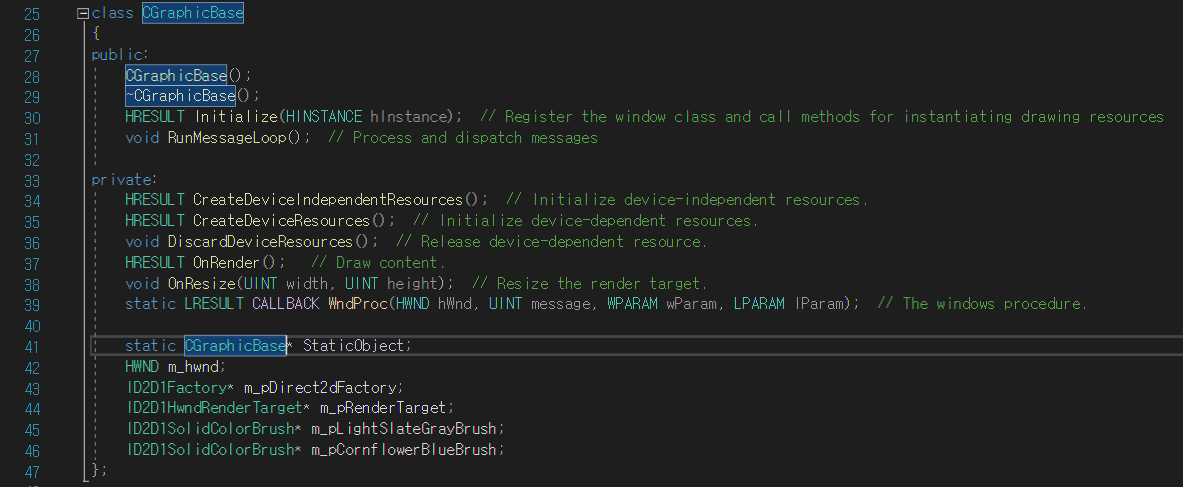Click the StaticObject member variable
The image size is (1183, 487).
(x=353, y=346)
